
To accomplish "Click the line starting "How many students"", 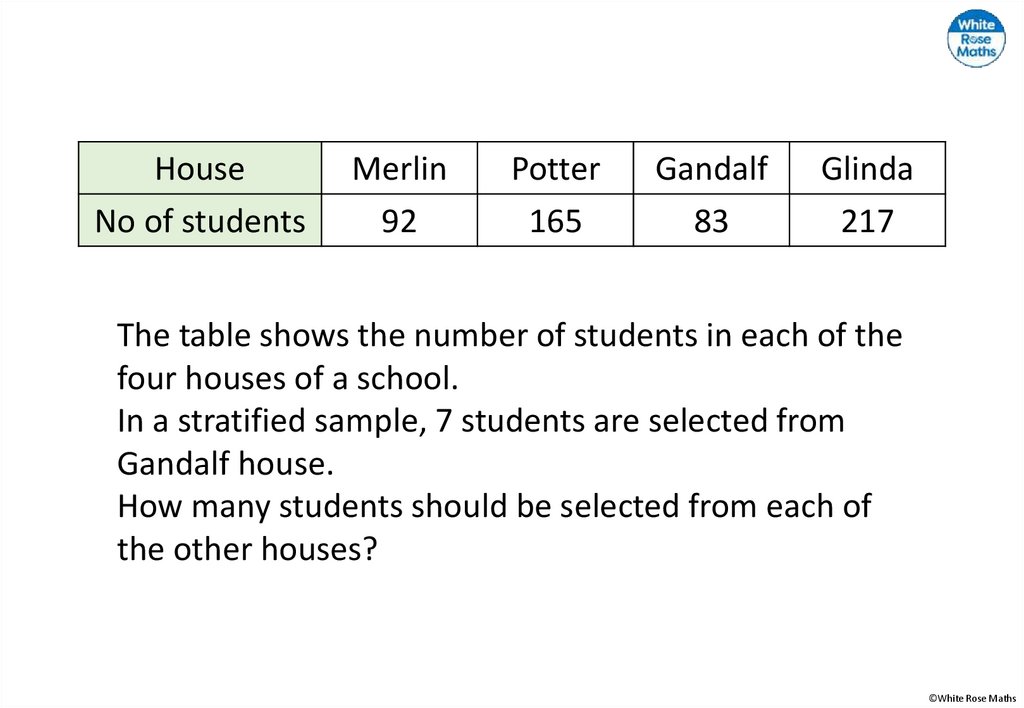I will click(x=494, y=506).
